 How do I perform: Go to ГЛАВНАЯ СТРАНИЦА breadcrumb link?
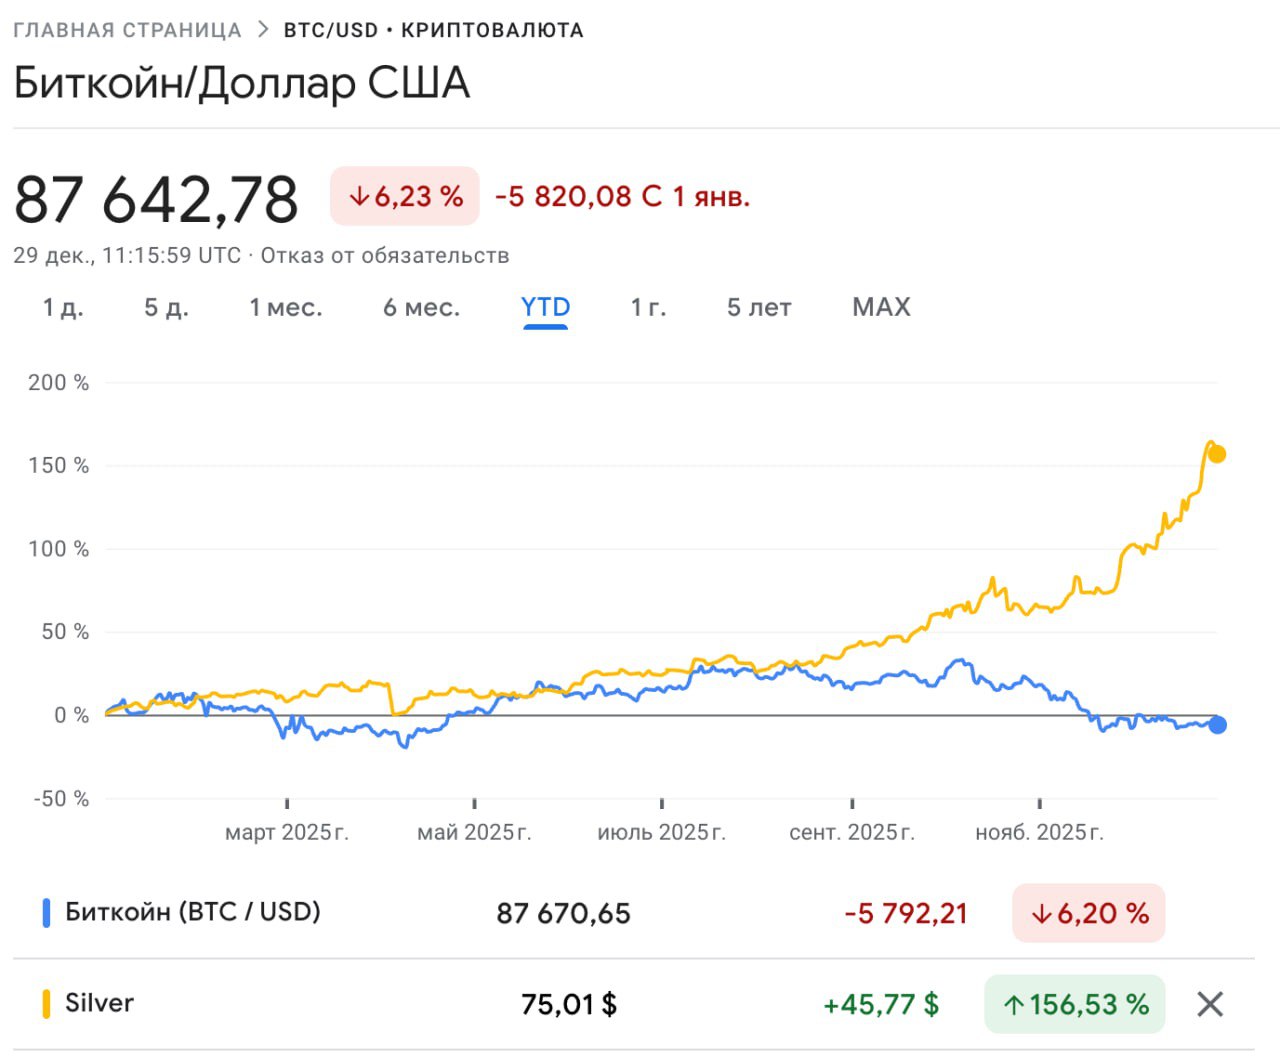(127, 30)
